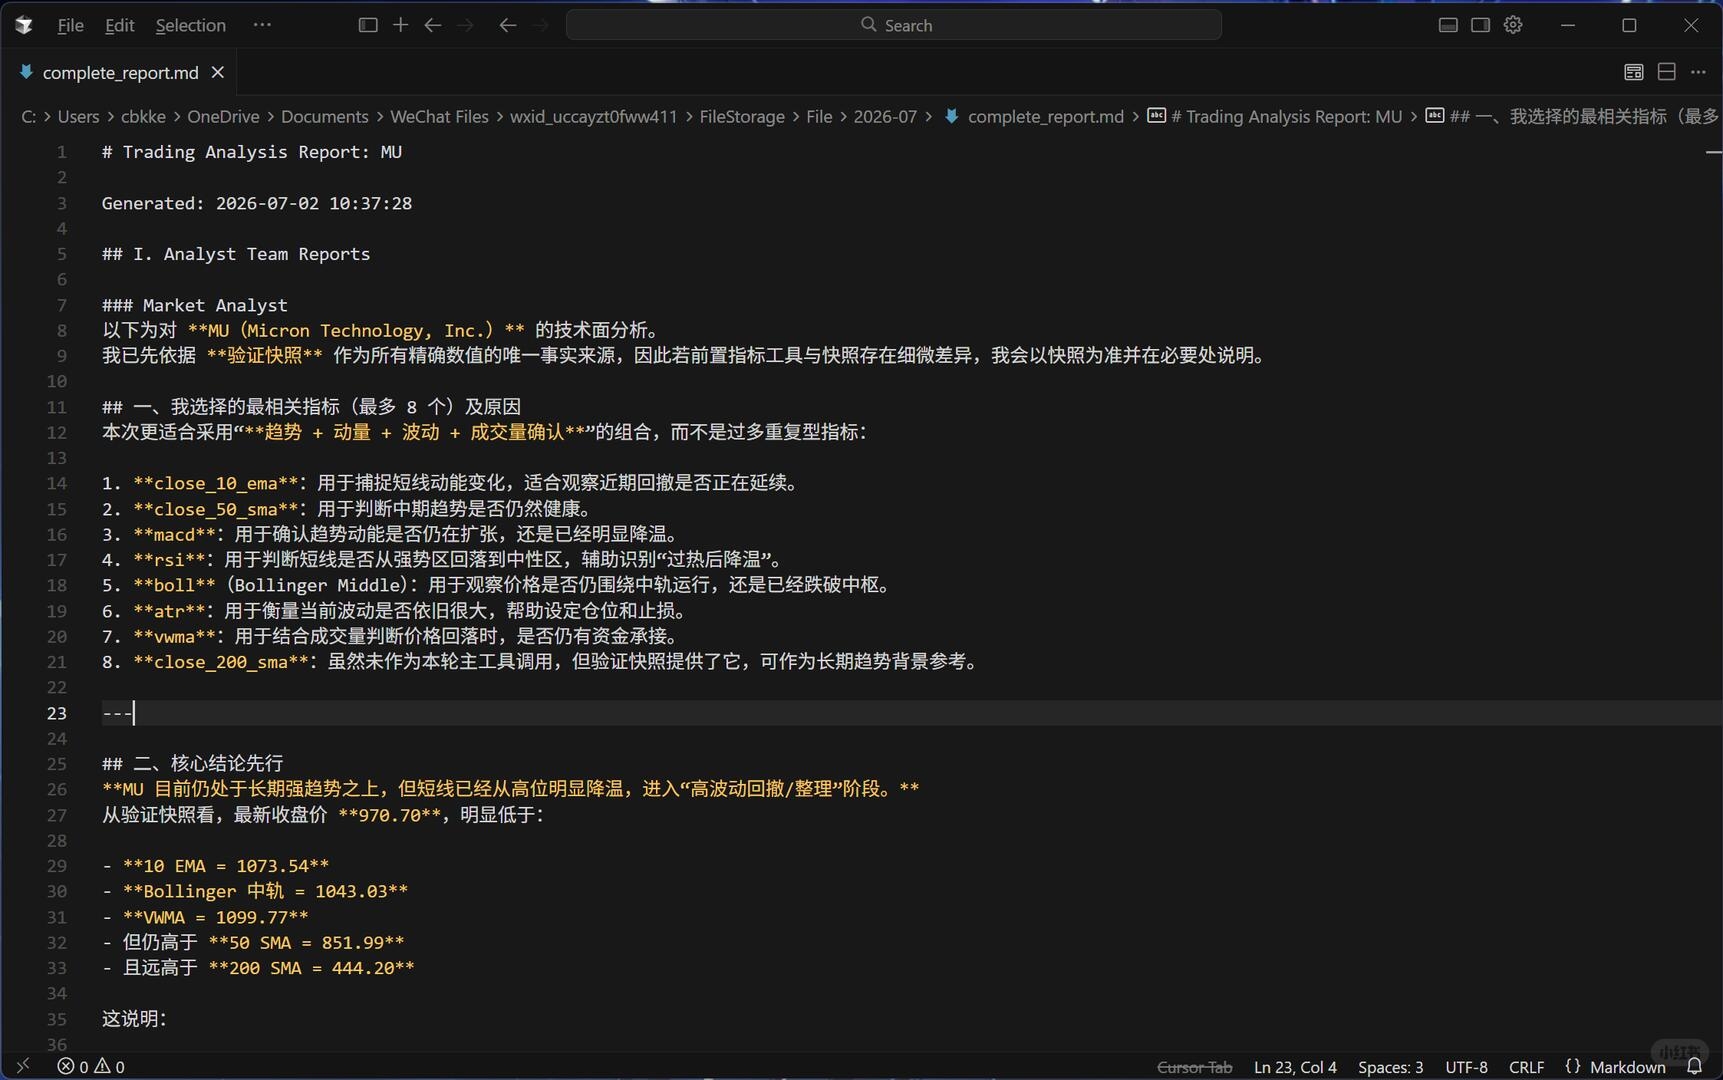Expand the WeChat Files breadcrumb
This screenshot has height=1080, width=1723.
[439, 116]
